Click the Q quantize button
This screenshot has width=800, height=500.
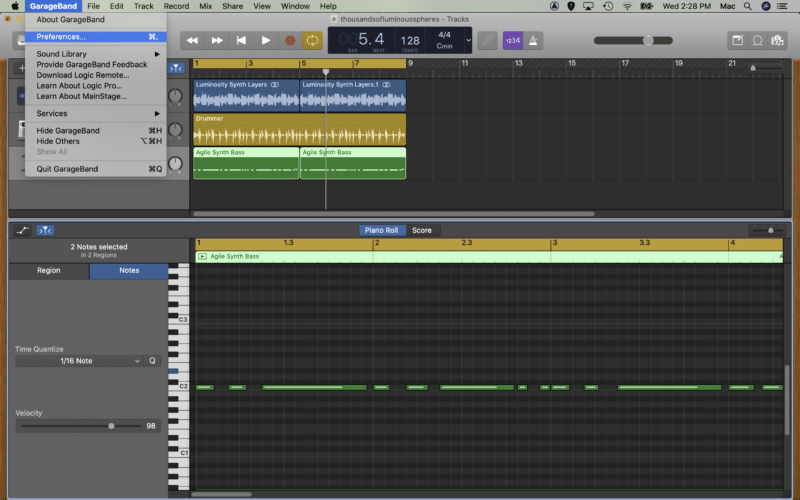tap(152, 361)
